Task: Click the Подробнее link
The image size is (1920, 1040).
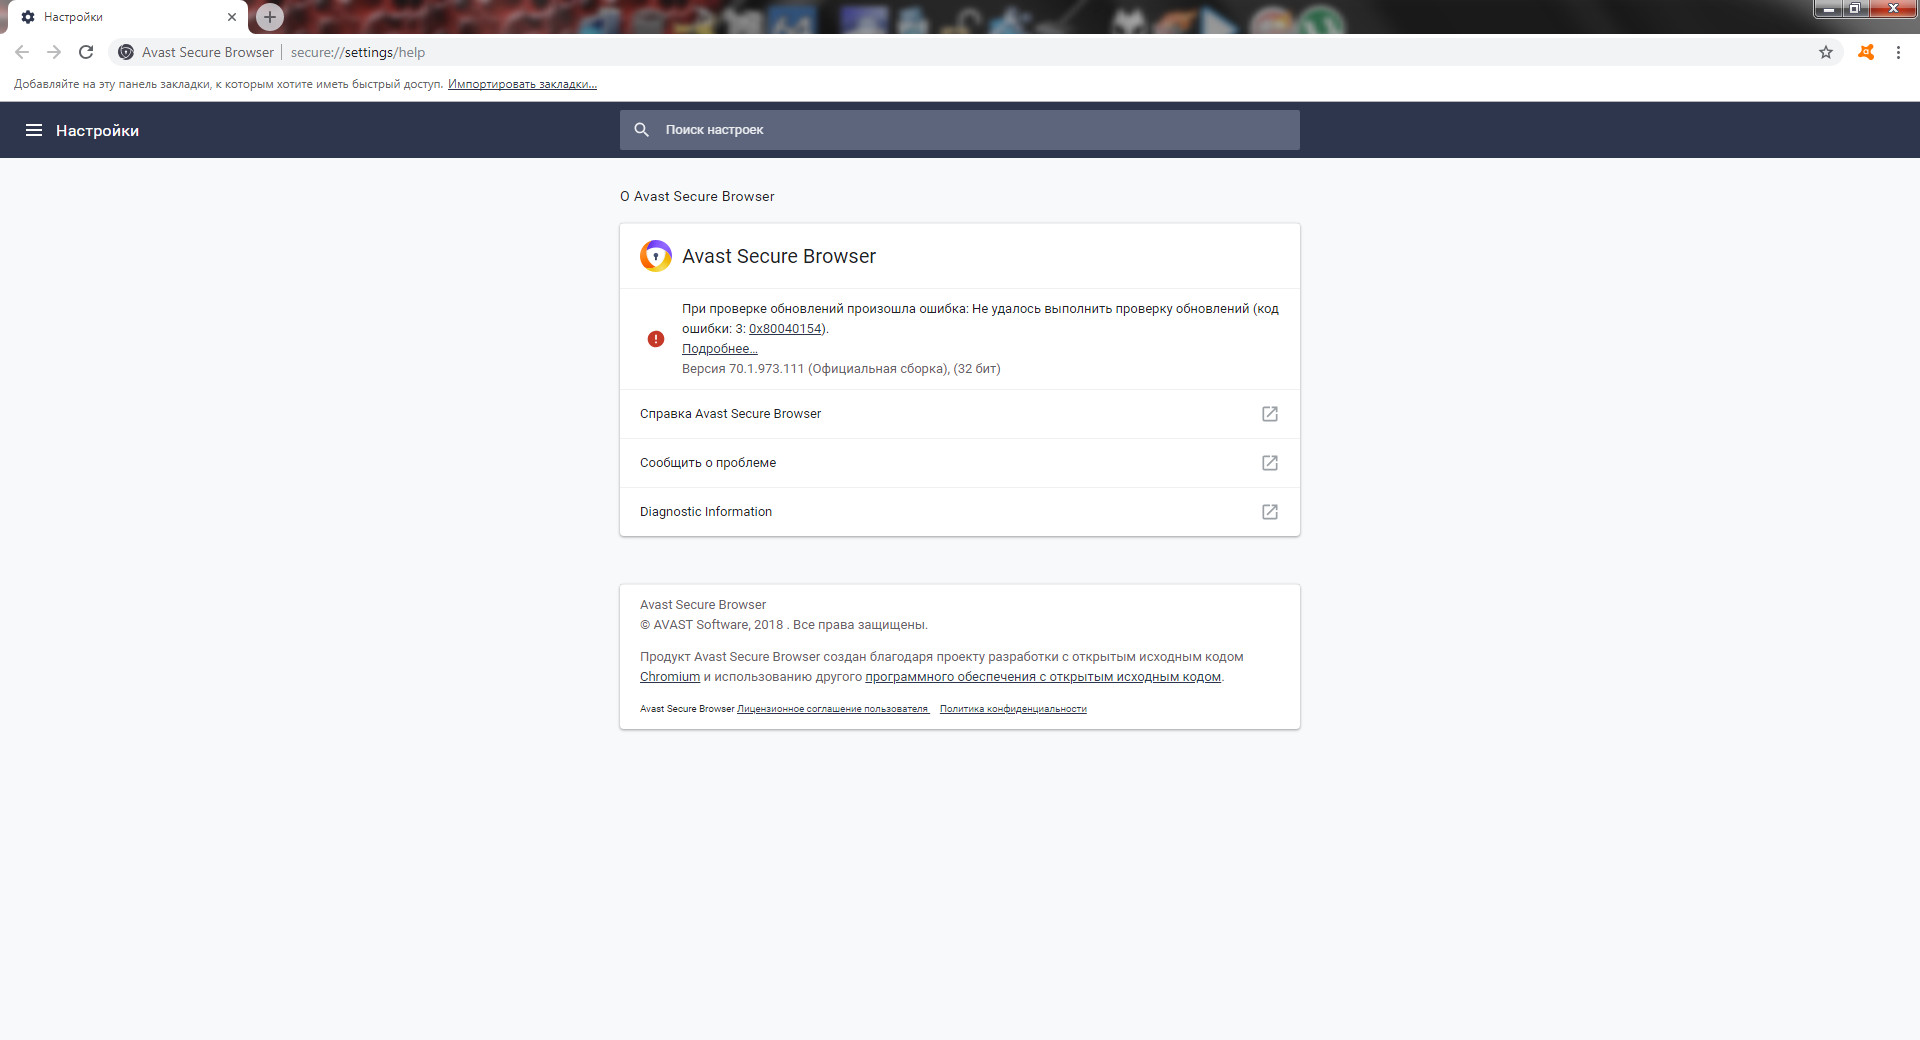Action: click(x=720, y=349)
